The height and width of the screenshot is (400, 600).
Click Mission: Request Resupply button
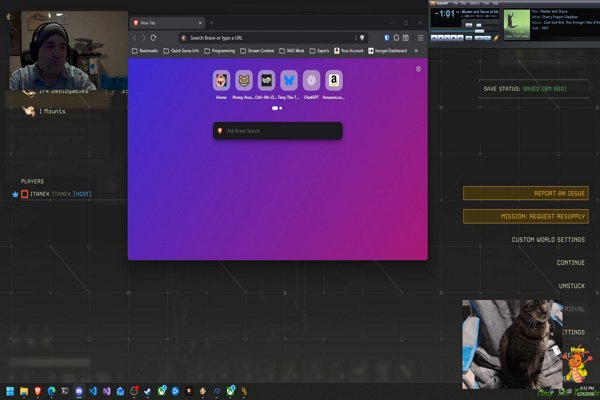coord(525,216)
